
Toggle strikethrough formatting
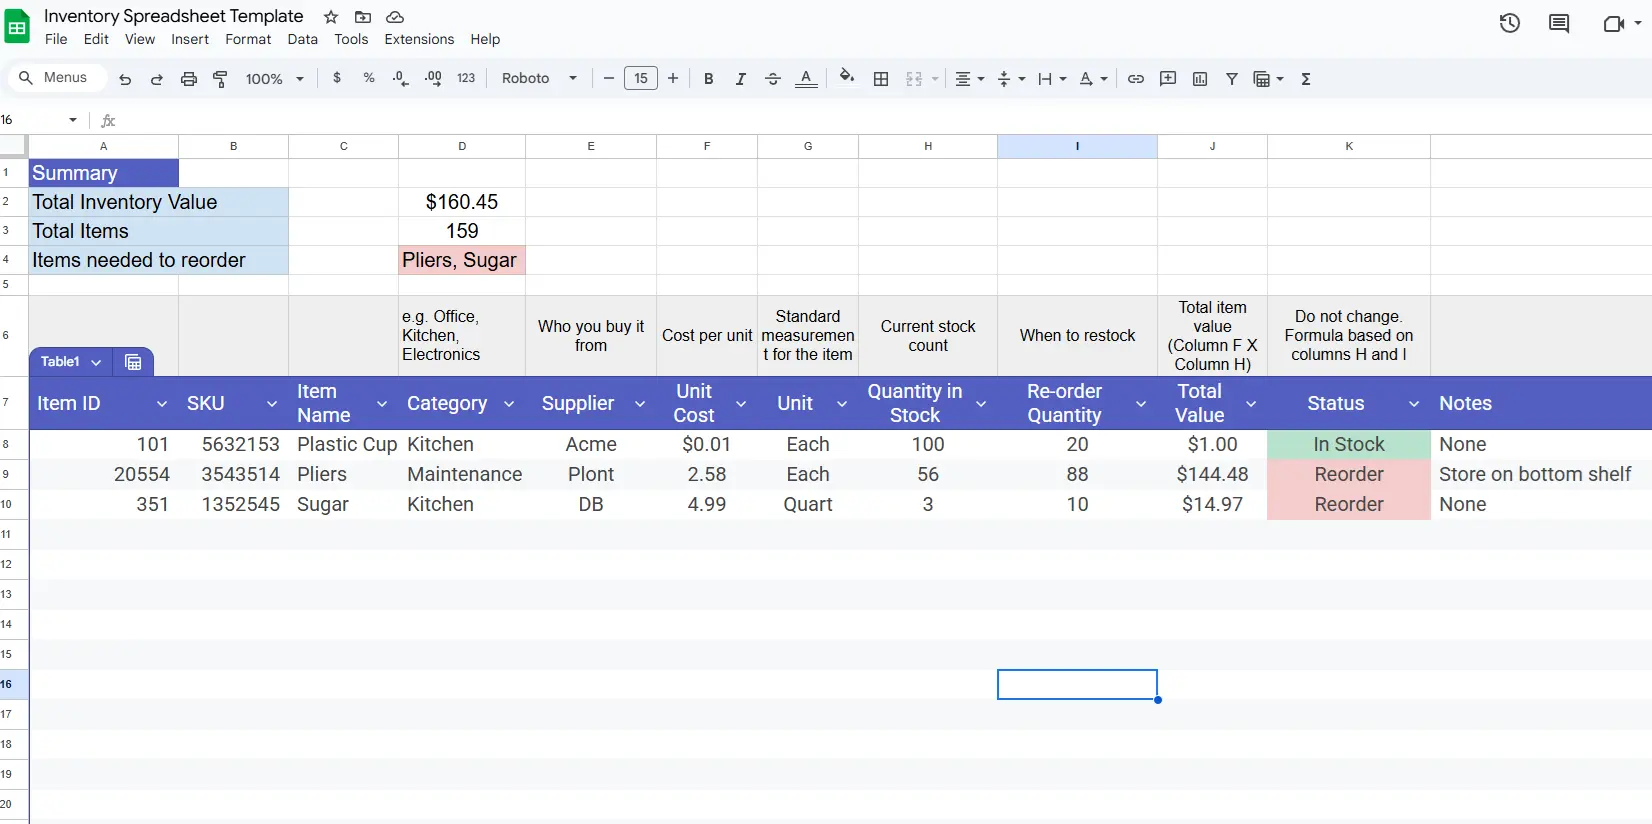772,79
